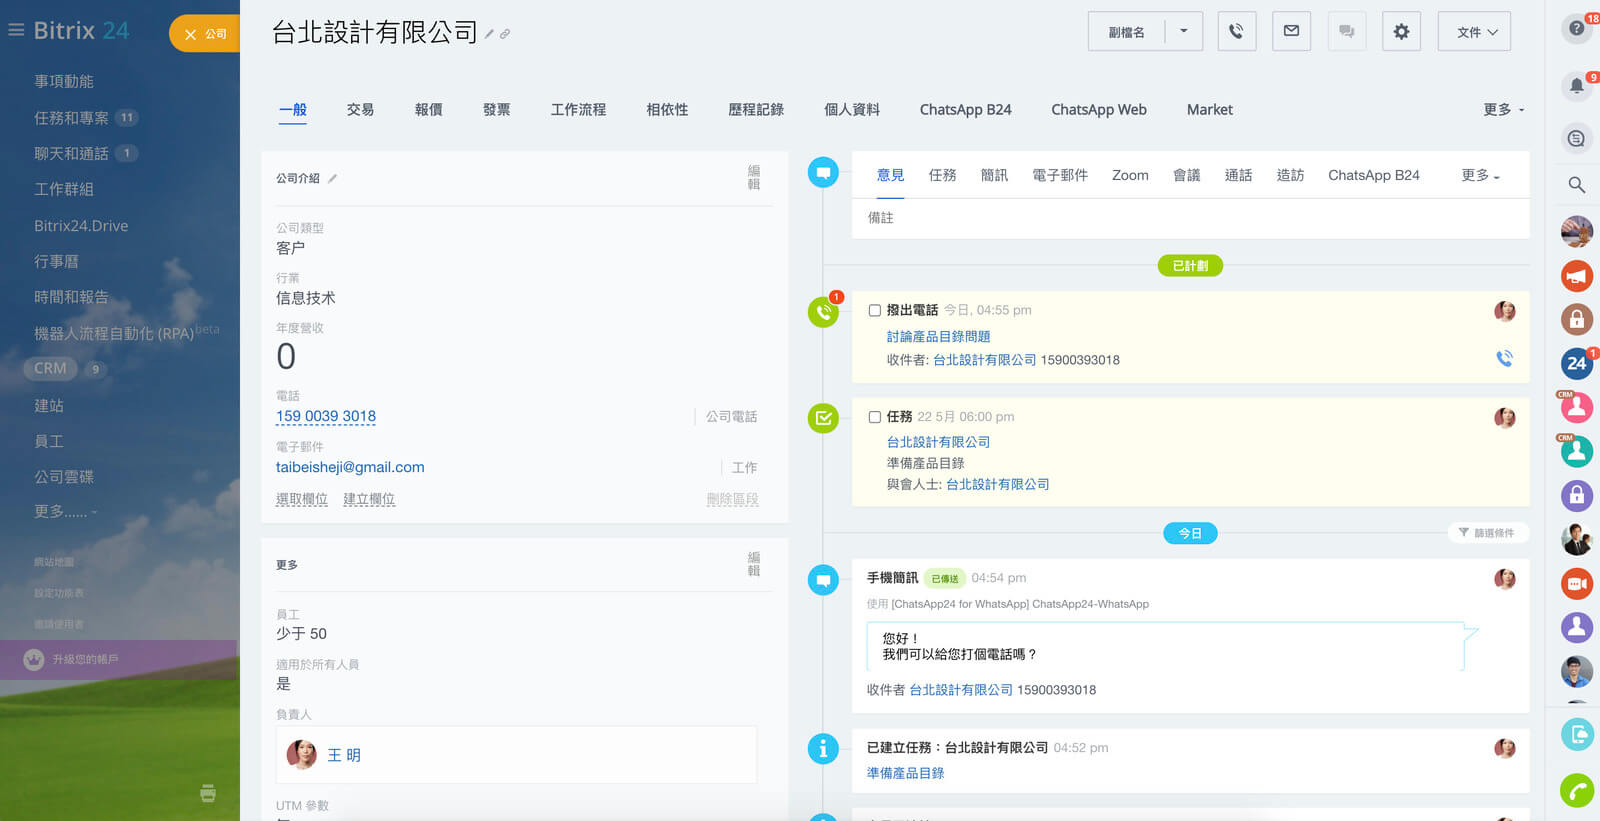Viewport: 1600px width, 821px height.
Task: Click the search magnifier in right bar
Action: 1577,185
